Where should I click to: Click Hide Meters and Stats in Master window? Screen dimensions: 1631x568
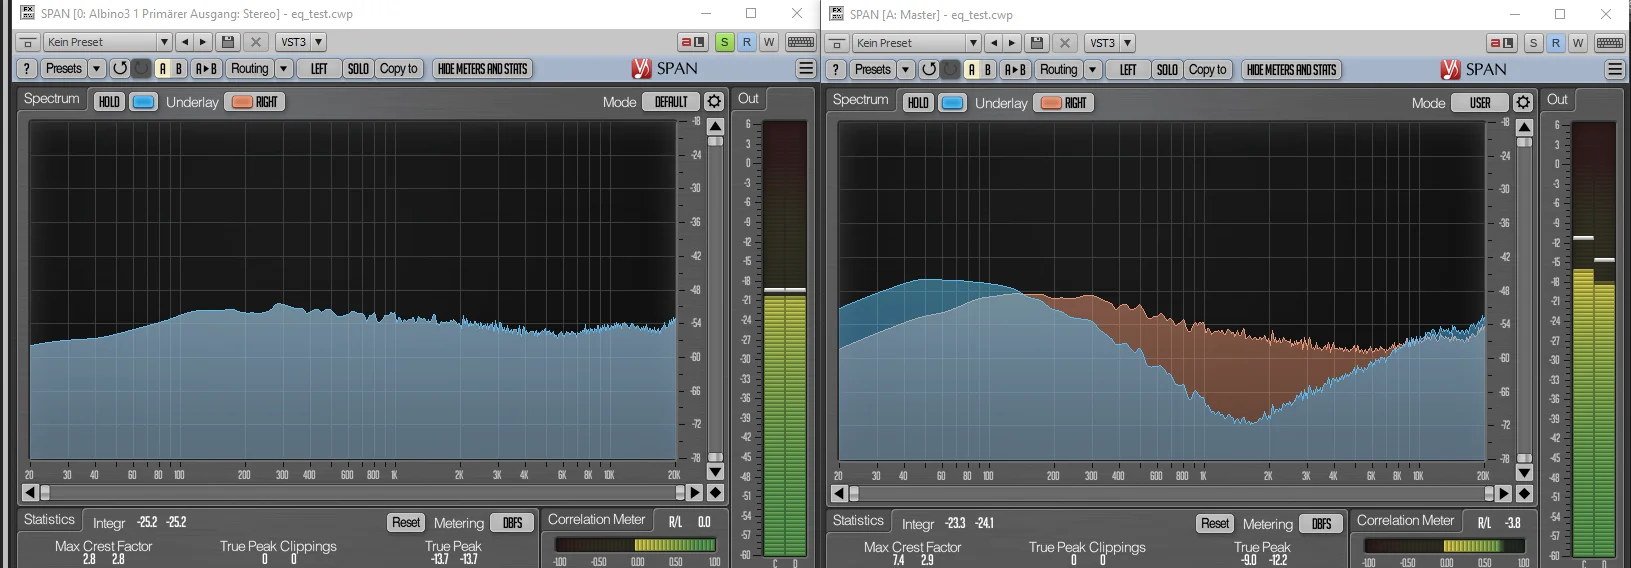tap(1292, 70)
